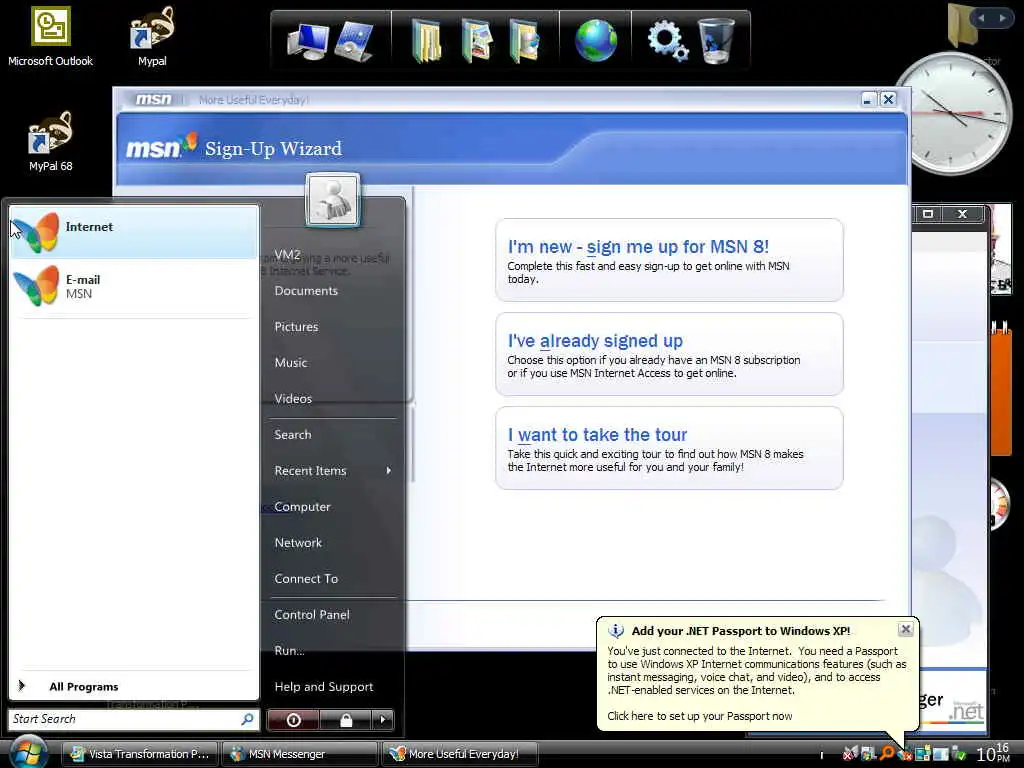This screenshot has height=768, width=1024.
Task: Open the Computer icon in the top dock
Action: 307,40
